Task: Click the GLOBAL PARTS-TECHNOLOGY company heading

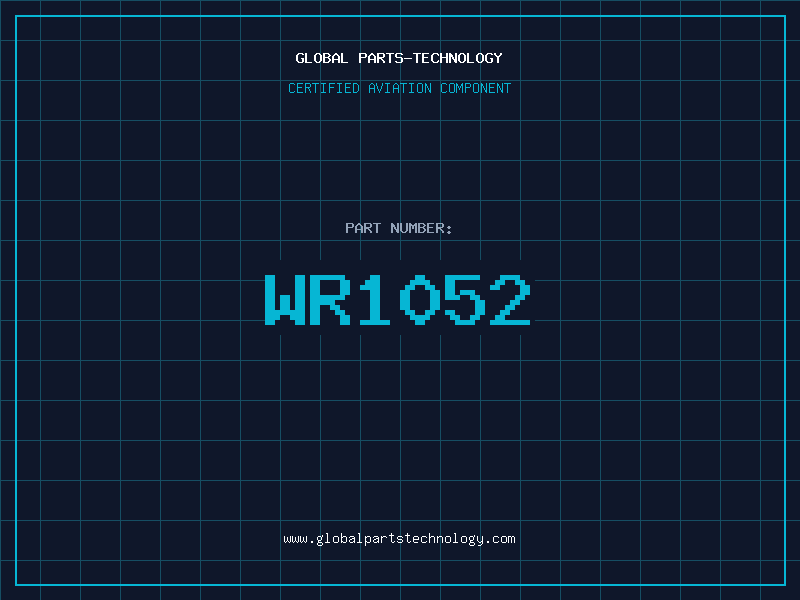Action: click(399, 58)
